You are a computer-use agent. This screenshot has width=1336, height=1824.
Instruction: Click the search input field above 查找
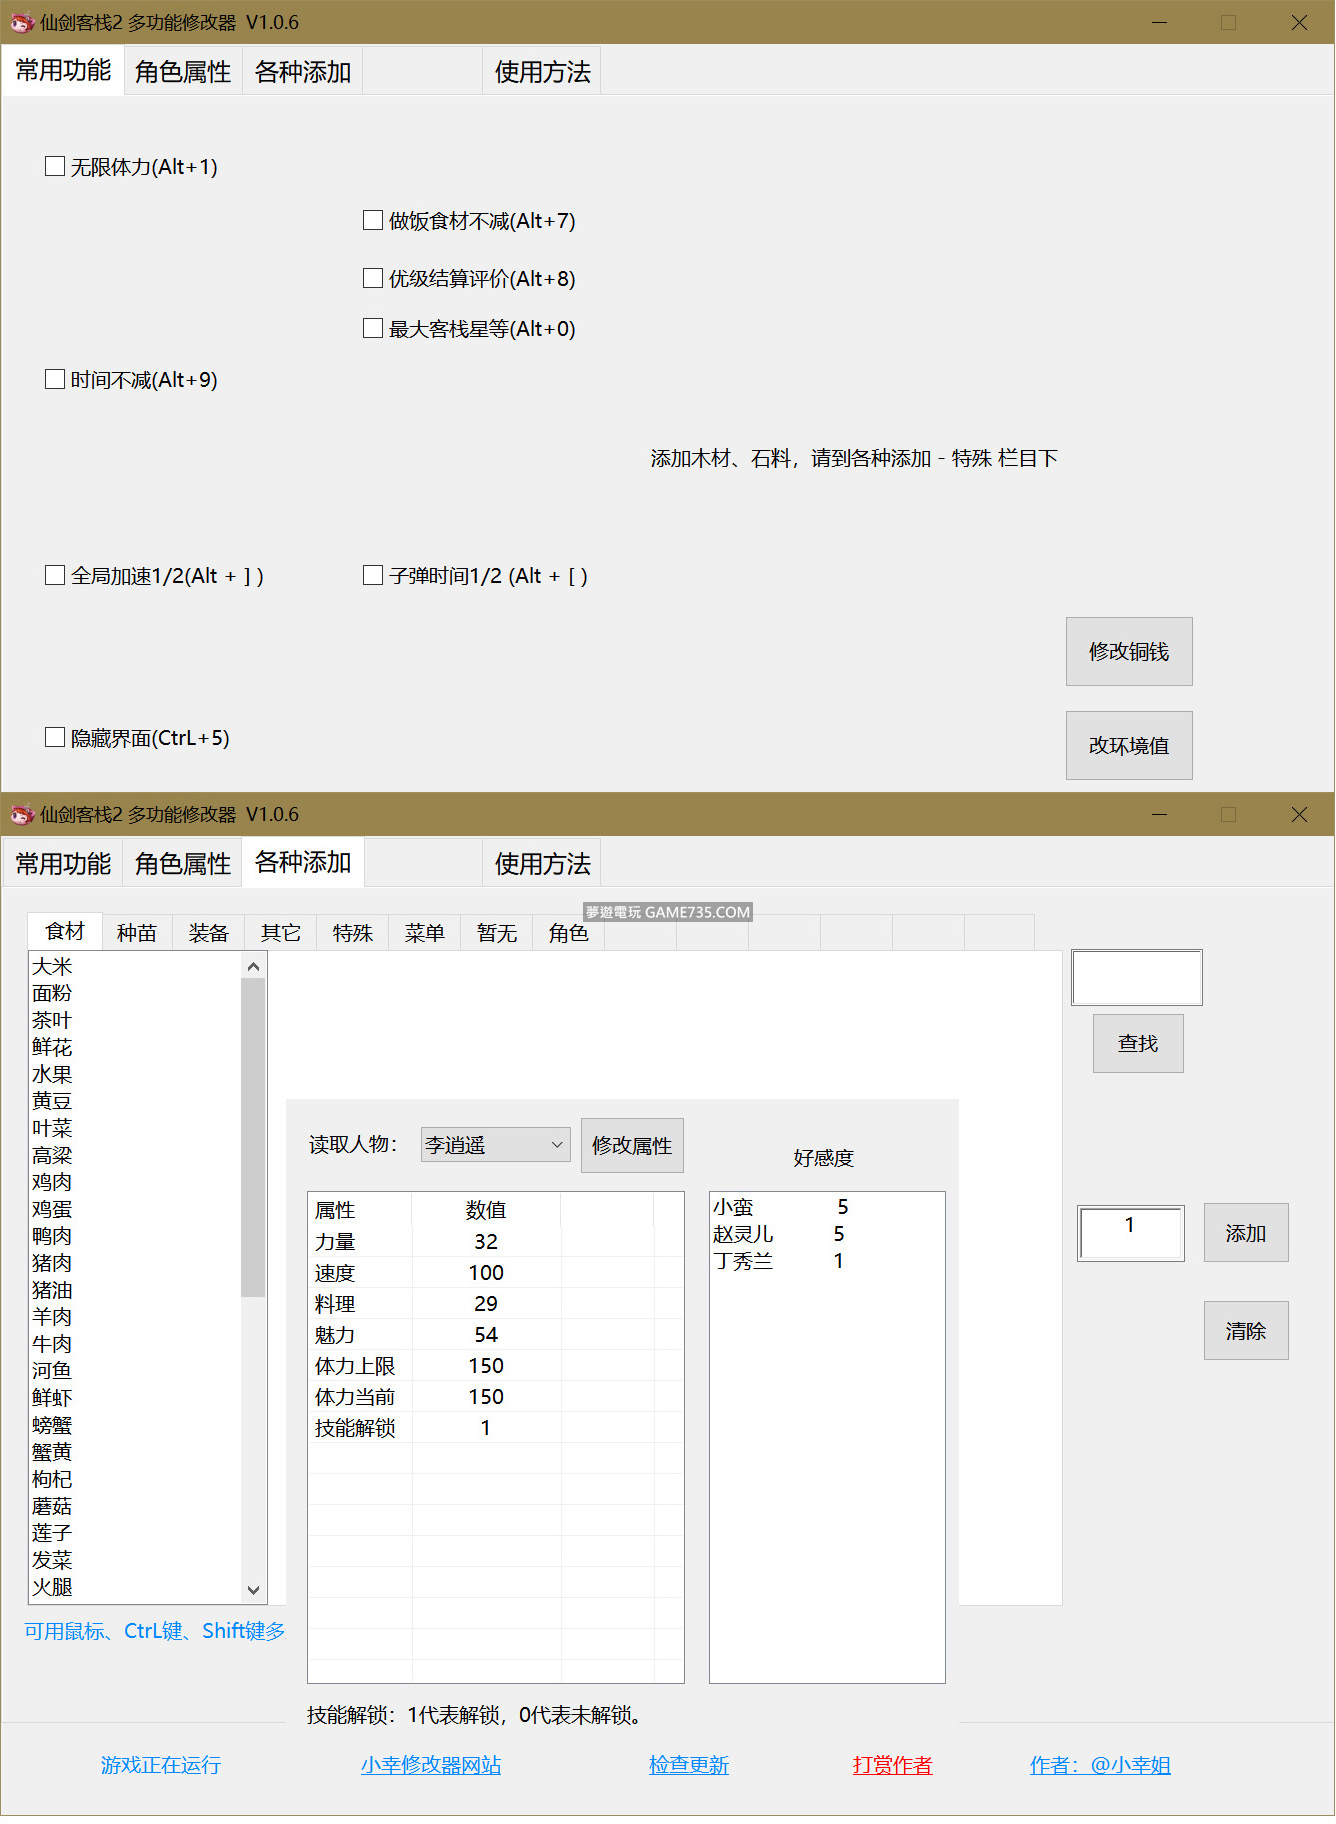click(x=1137, y=978)
